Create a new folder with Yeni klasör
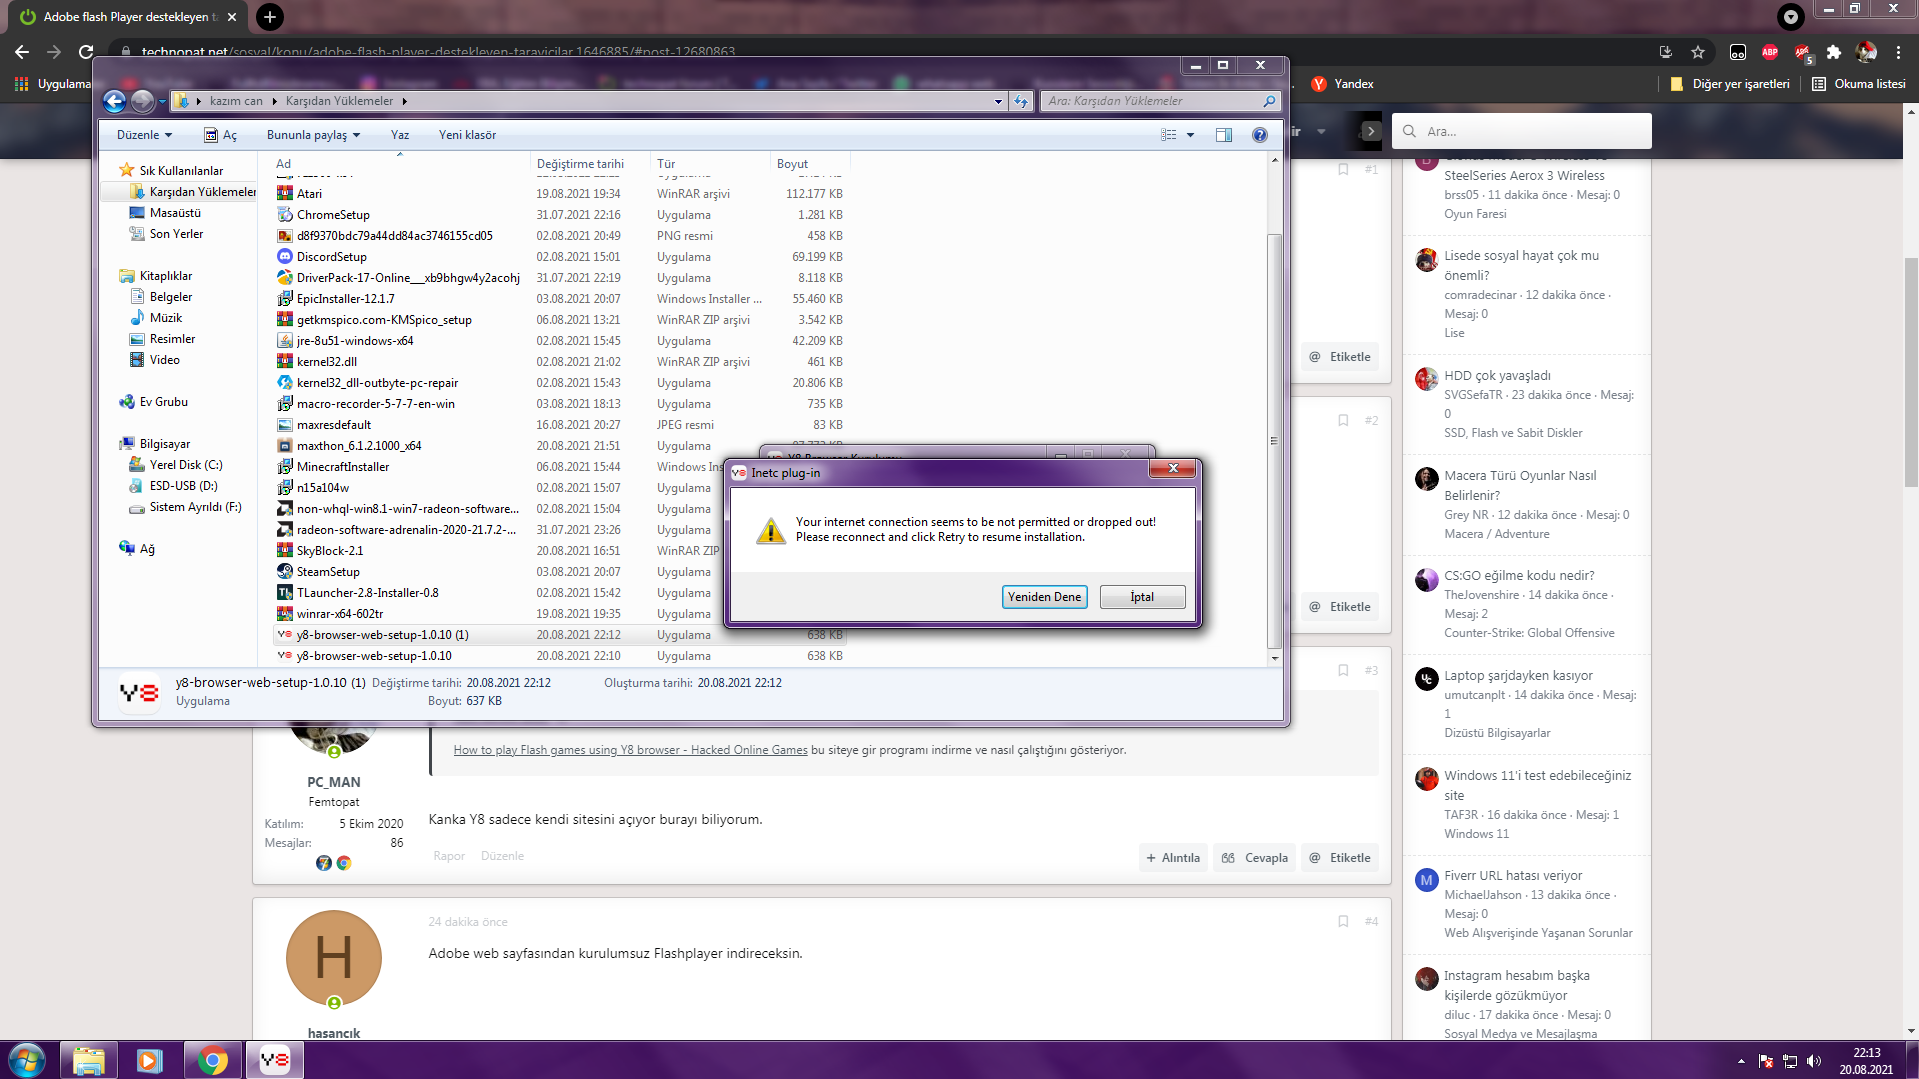Screen dimensions: 1919x1079 pyautogui.click(x=467, y=135)
